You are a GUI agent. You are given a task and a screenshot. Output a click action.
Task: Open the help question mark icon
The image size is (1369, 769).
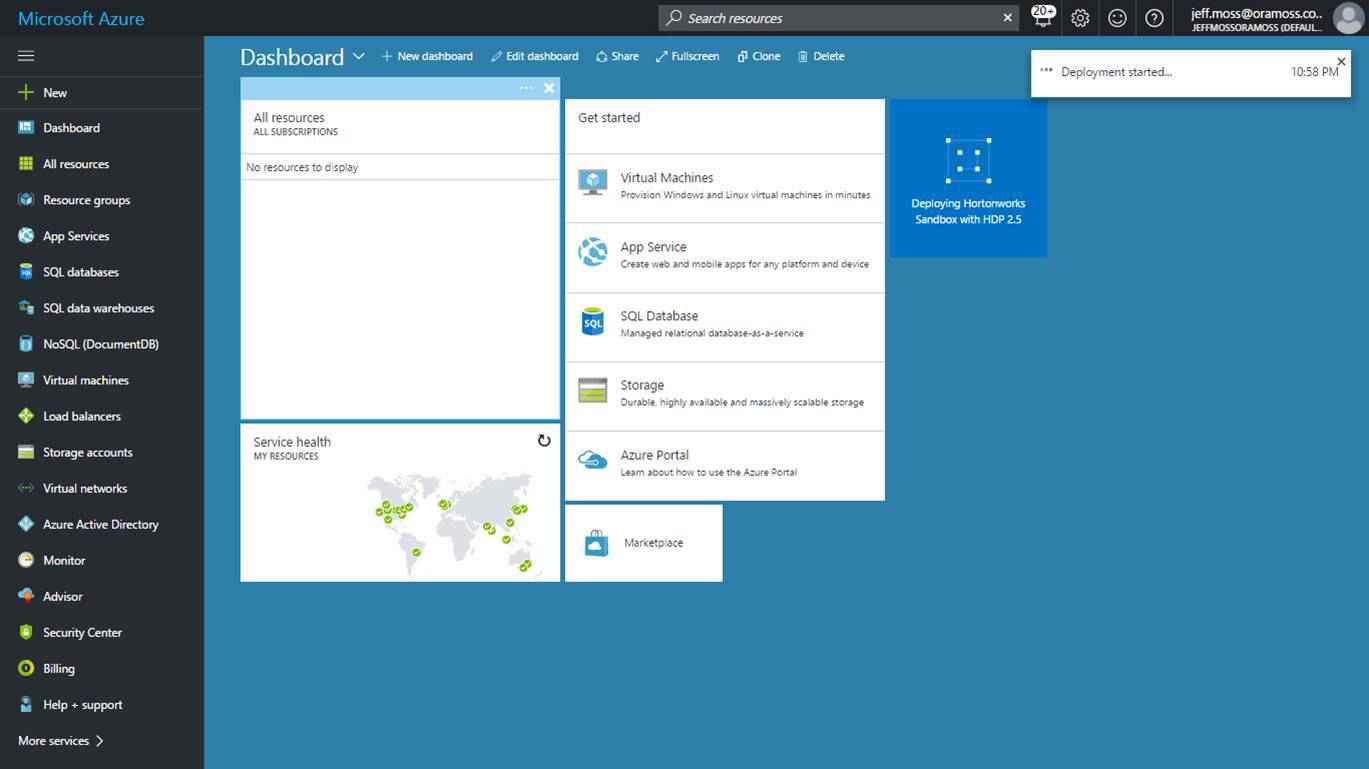(x=1154, y=18)
